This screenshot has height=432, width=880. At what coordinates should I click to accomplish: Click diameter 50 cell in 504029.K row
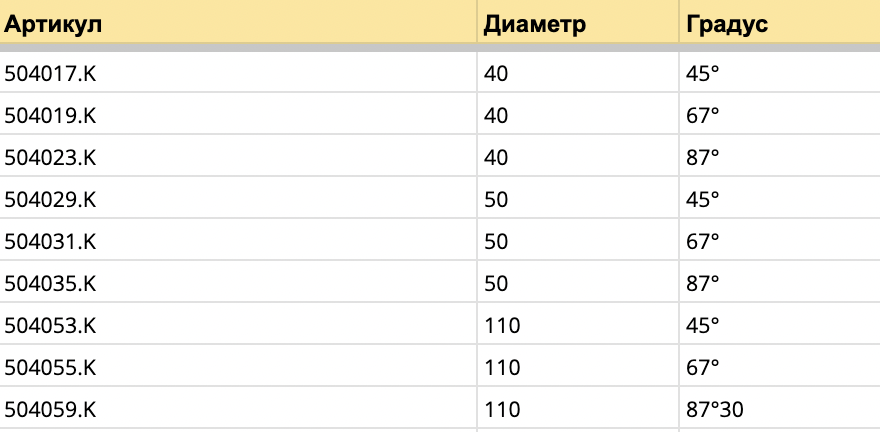coord(496,199)
